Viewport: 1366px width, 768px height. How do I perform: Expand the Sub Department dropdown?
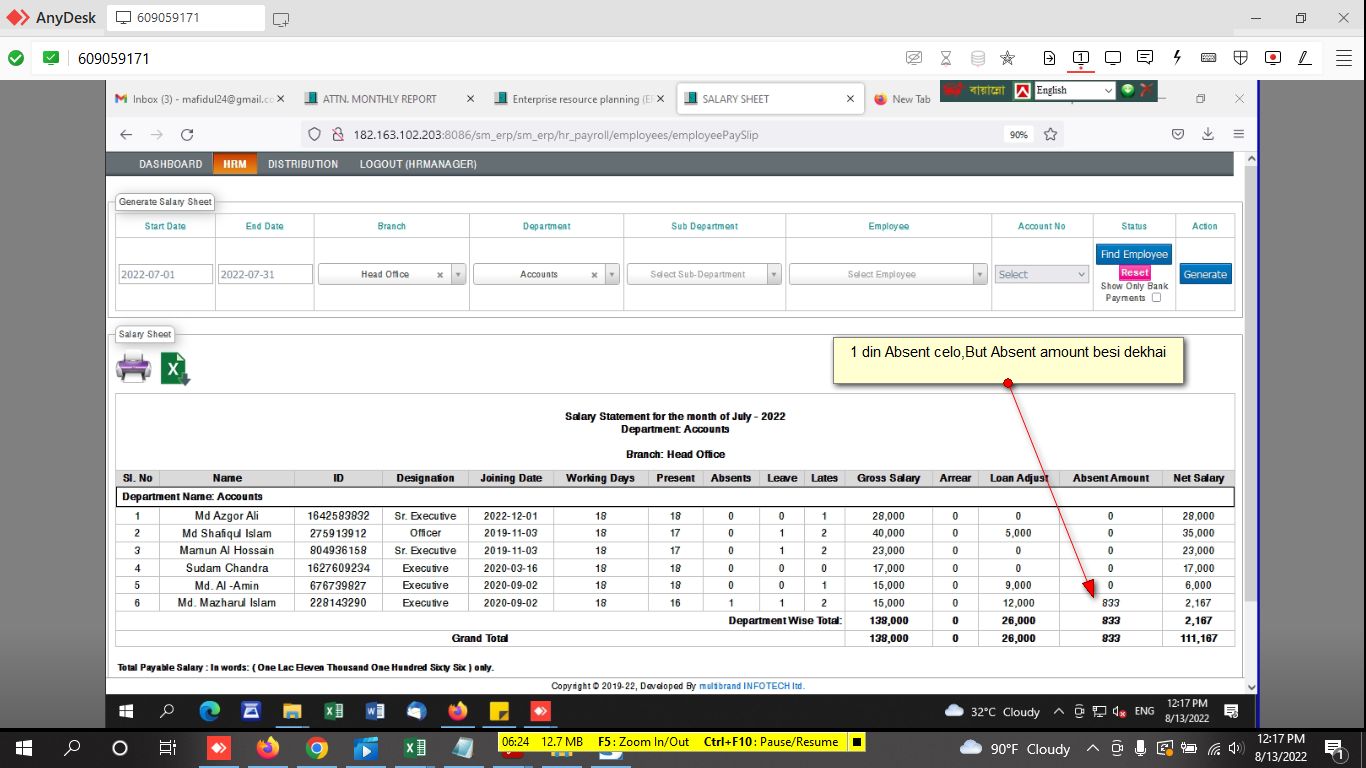(x=704, y=274)
